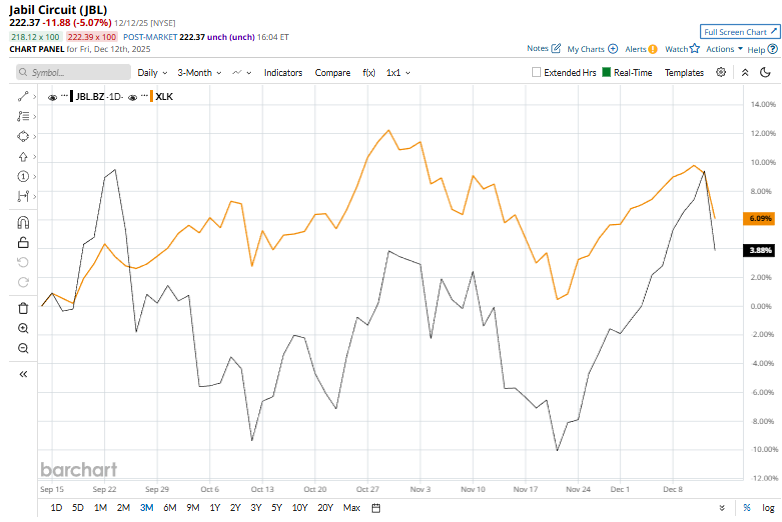The image size is (782, 522).
Task: Open JBL.BZ series options ellipsis
Action: coord(64,95)
